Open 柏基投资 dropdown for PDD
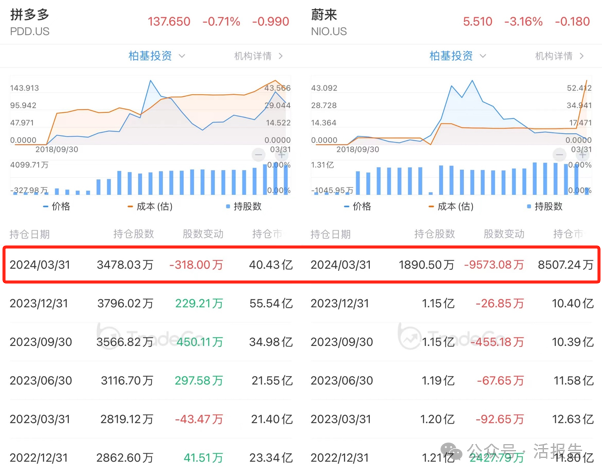 [156, 56]
